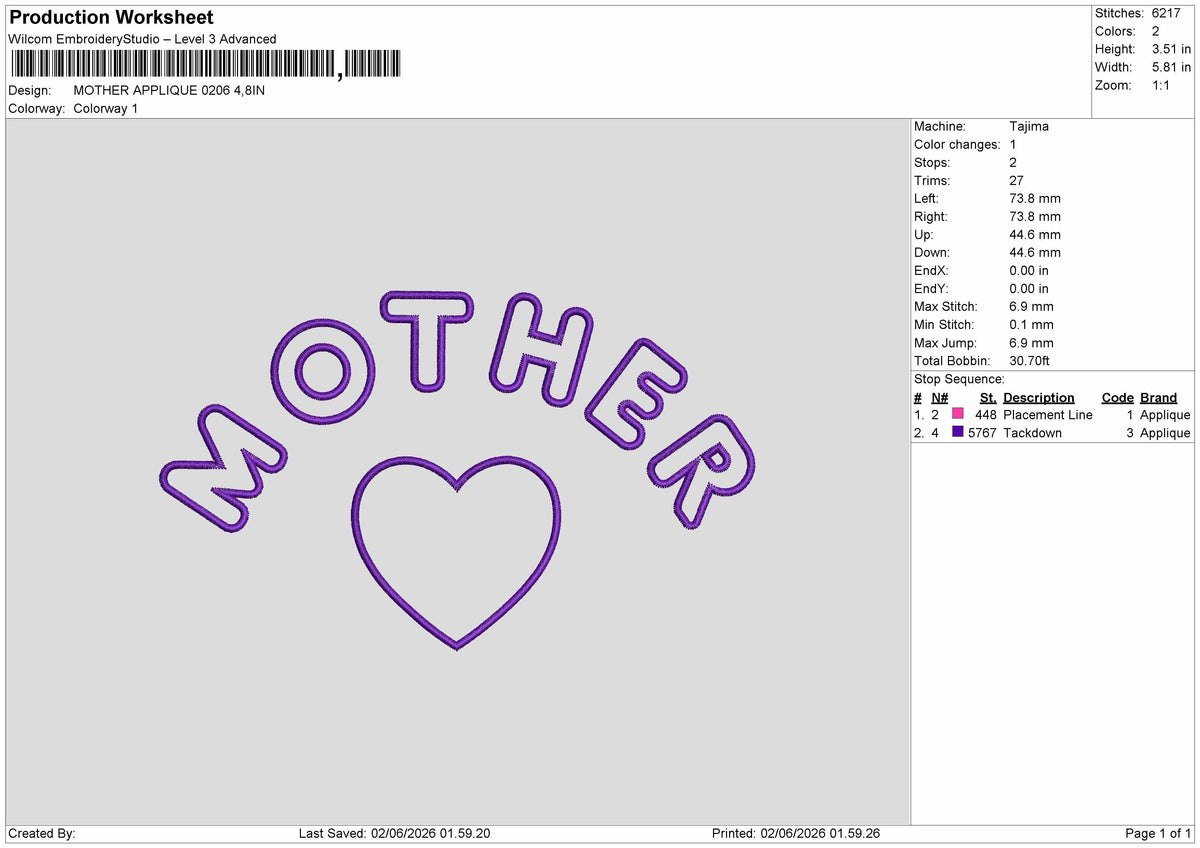Click the EndX value 0.00 in
Image resolution: width=1200 pixels, height=848 pixels.
click(1029, 270)
